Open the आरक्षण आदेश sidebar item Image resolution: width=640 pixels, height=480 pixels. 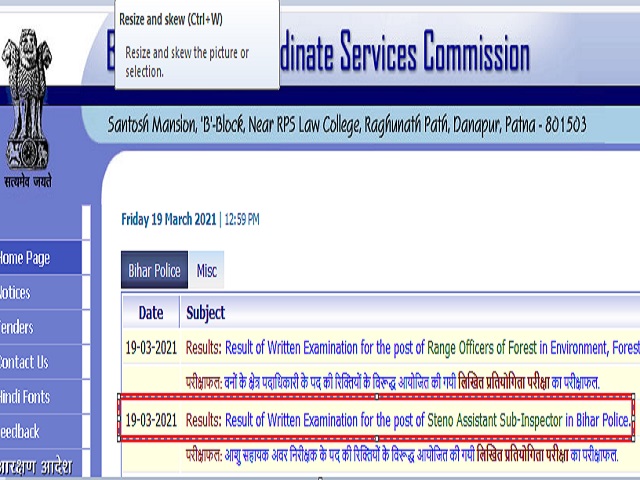pos(40,464)
